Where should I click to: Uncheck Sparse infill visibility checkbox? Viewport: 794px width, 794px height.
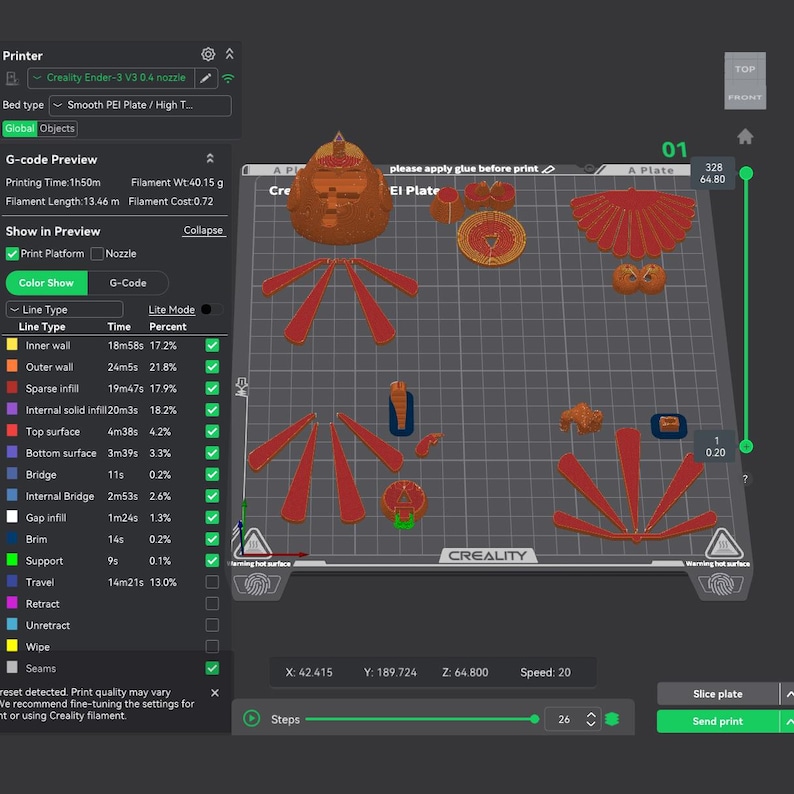212,388
